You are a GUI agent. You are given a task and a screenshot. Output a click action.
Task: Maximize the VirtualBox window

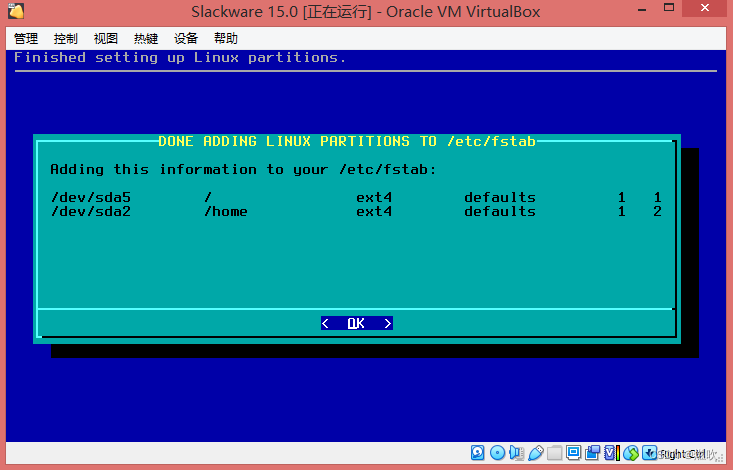coord(669,8)
